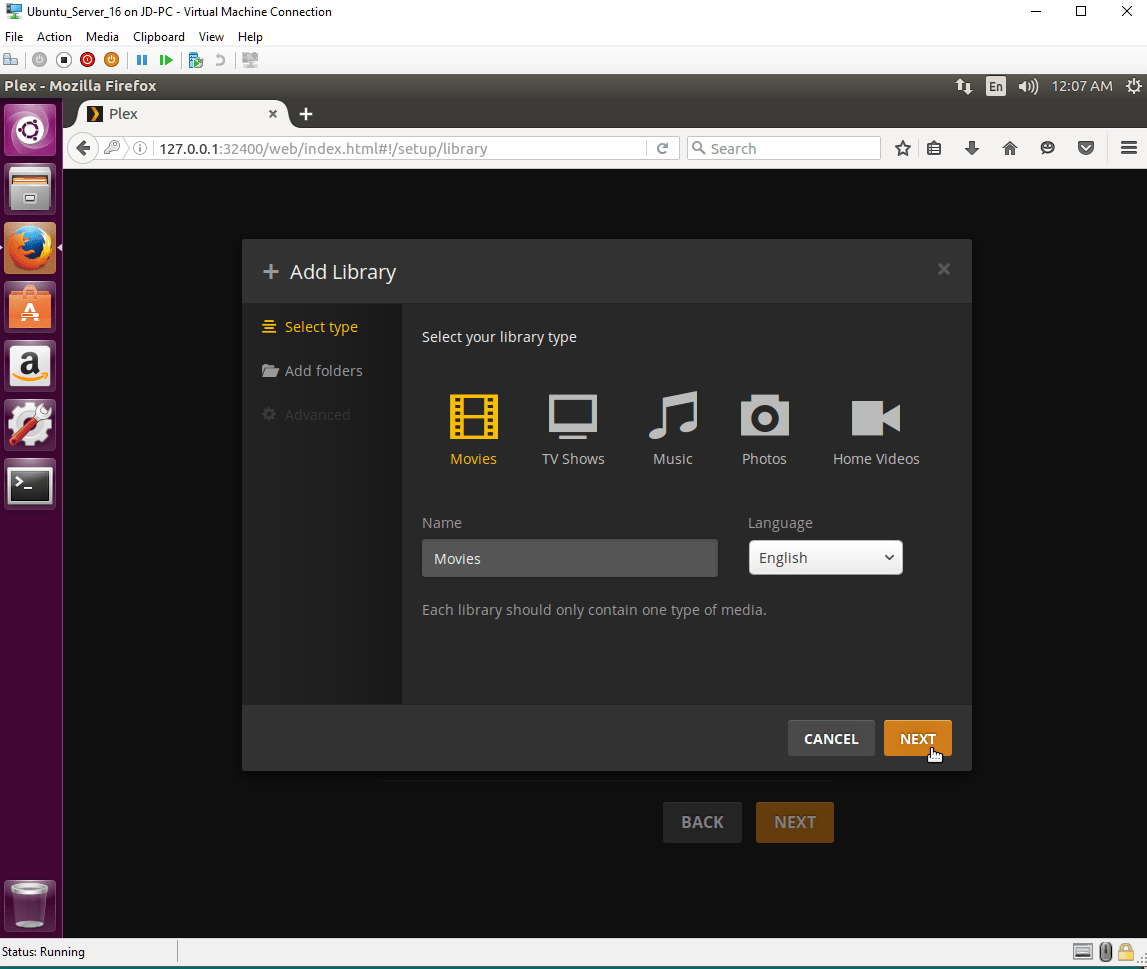This screenshot has width=1147, height=969.
Task: Select the Plex browser tab
Action: pyautogui.click(x=179, y=114)
